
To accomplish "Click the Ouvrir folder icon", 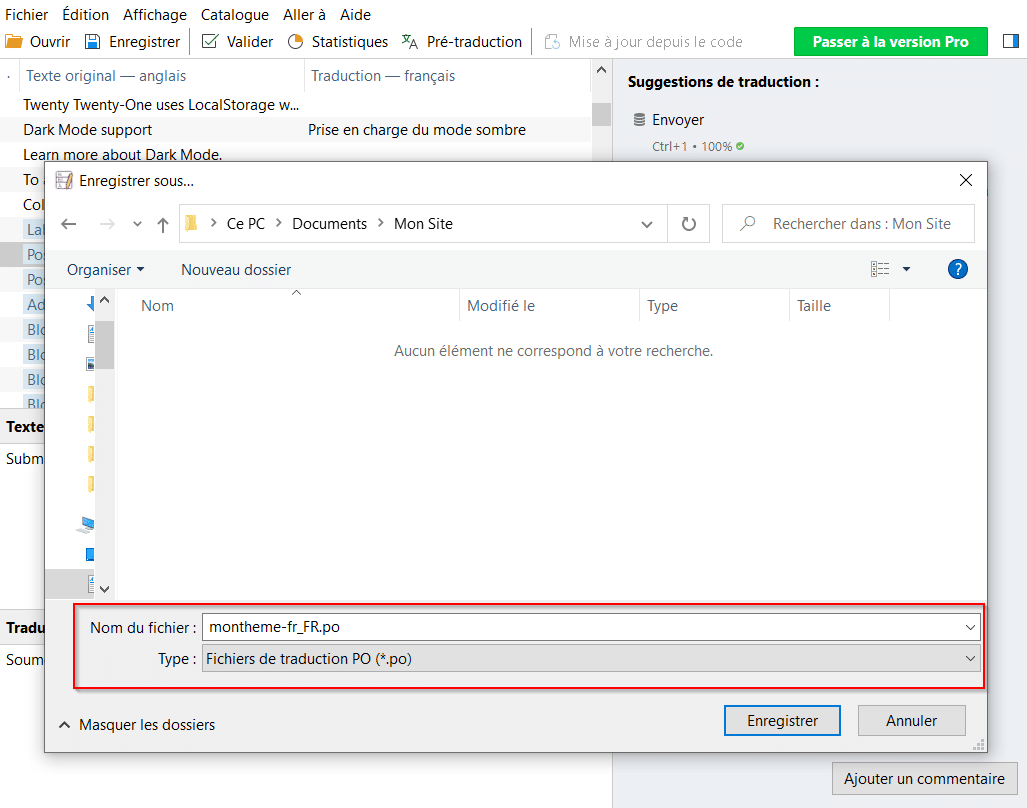I will coord(14,42).
